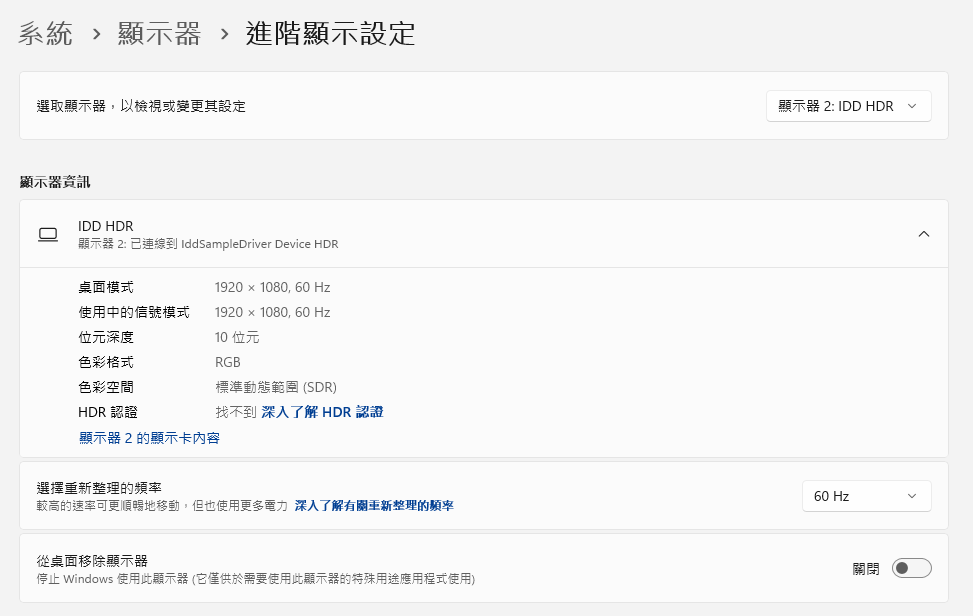Screen dimensions: 973x616
Task: Click the 進階顯示設定 page title
Action: [329, 34]
